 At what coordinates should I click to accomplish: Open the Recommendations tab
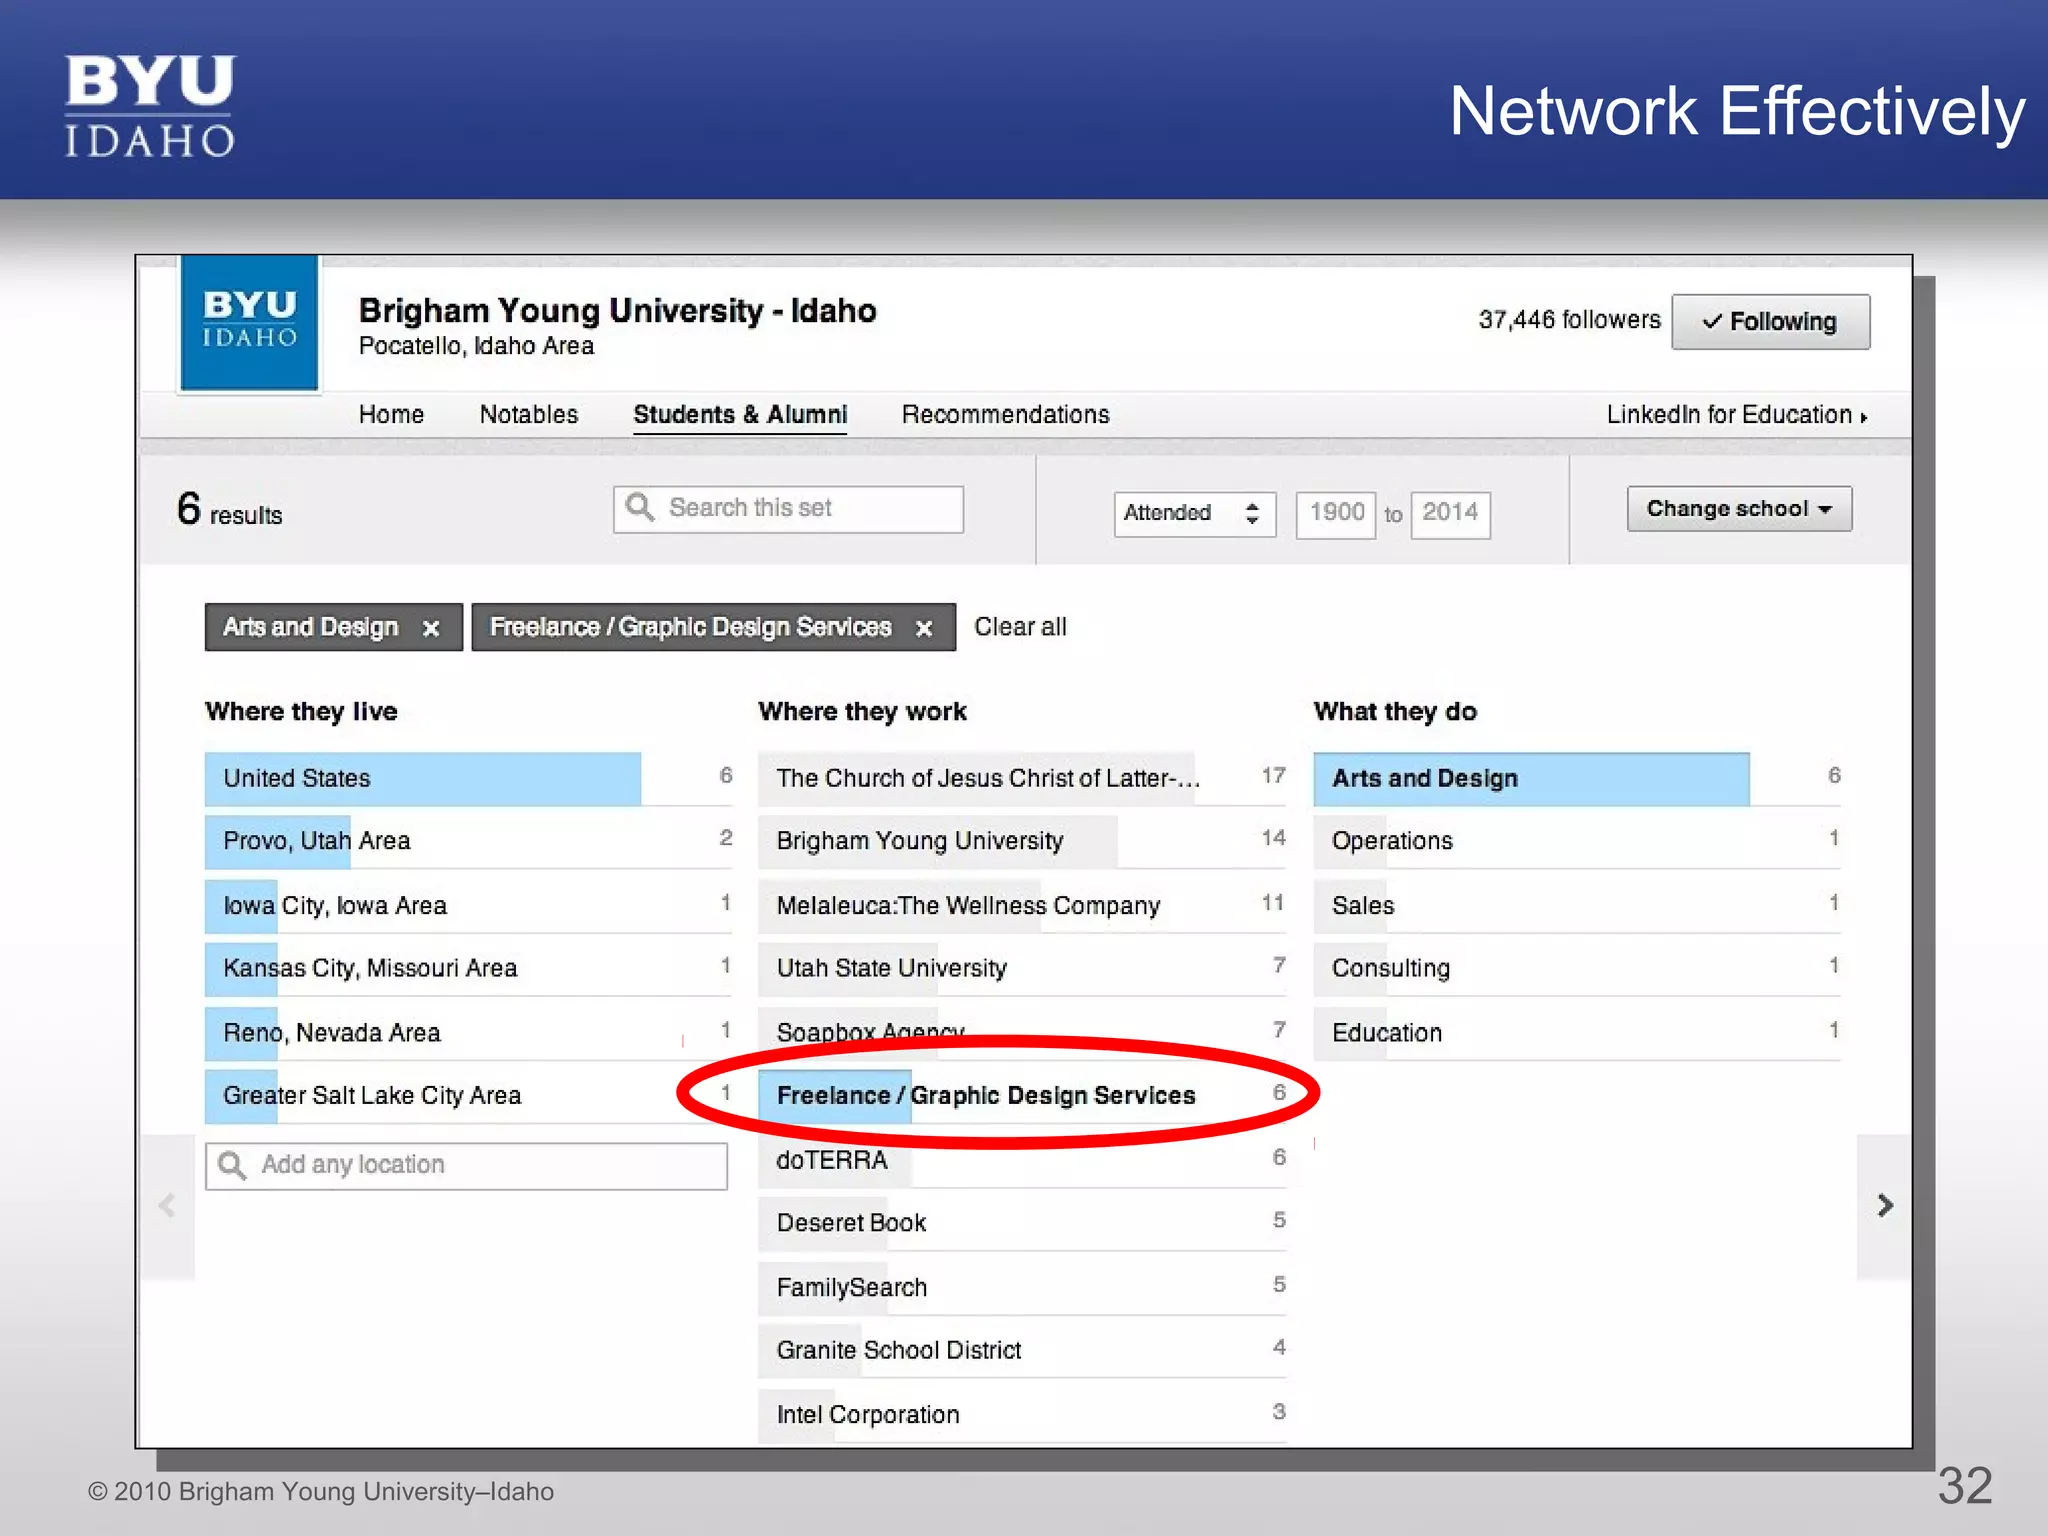[1005, 414]
